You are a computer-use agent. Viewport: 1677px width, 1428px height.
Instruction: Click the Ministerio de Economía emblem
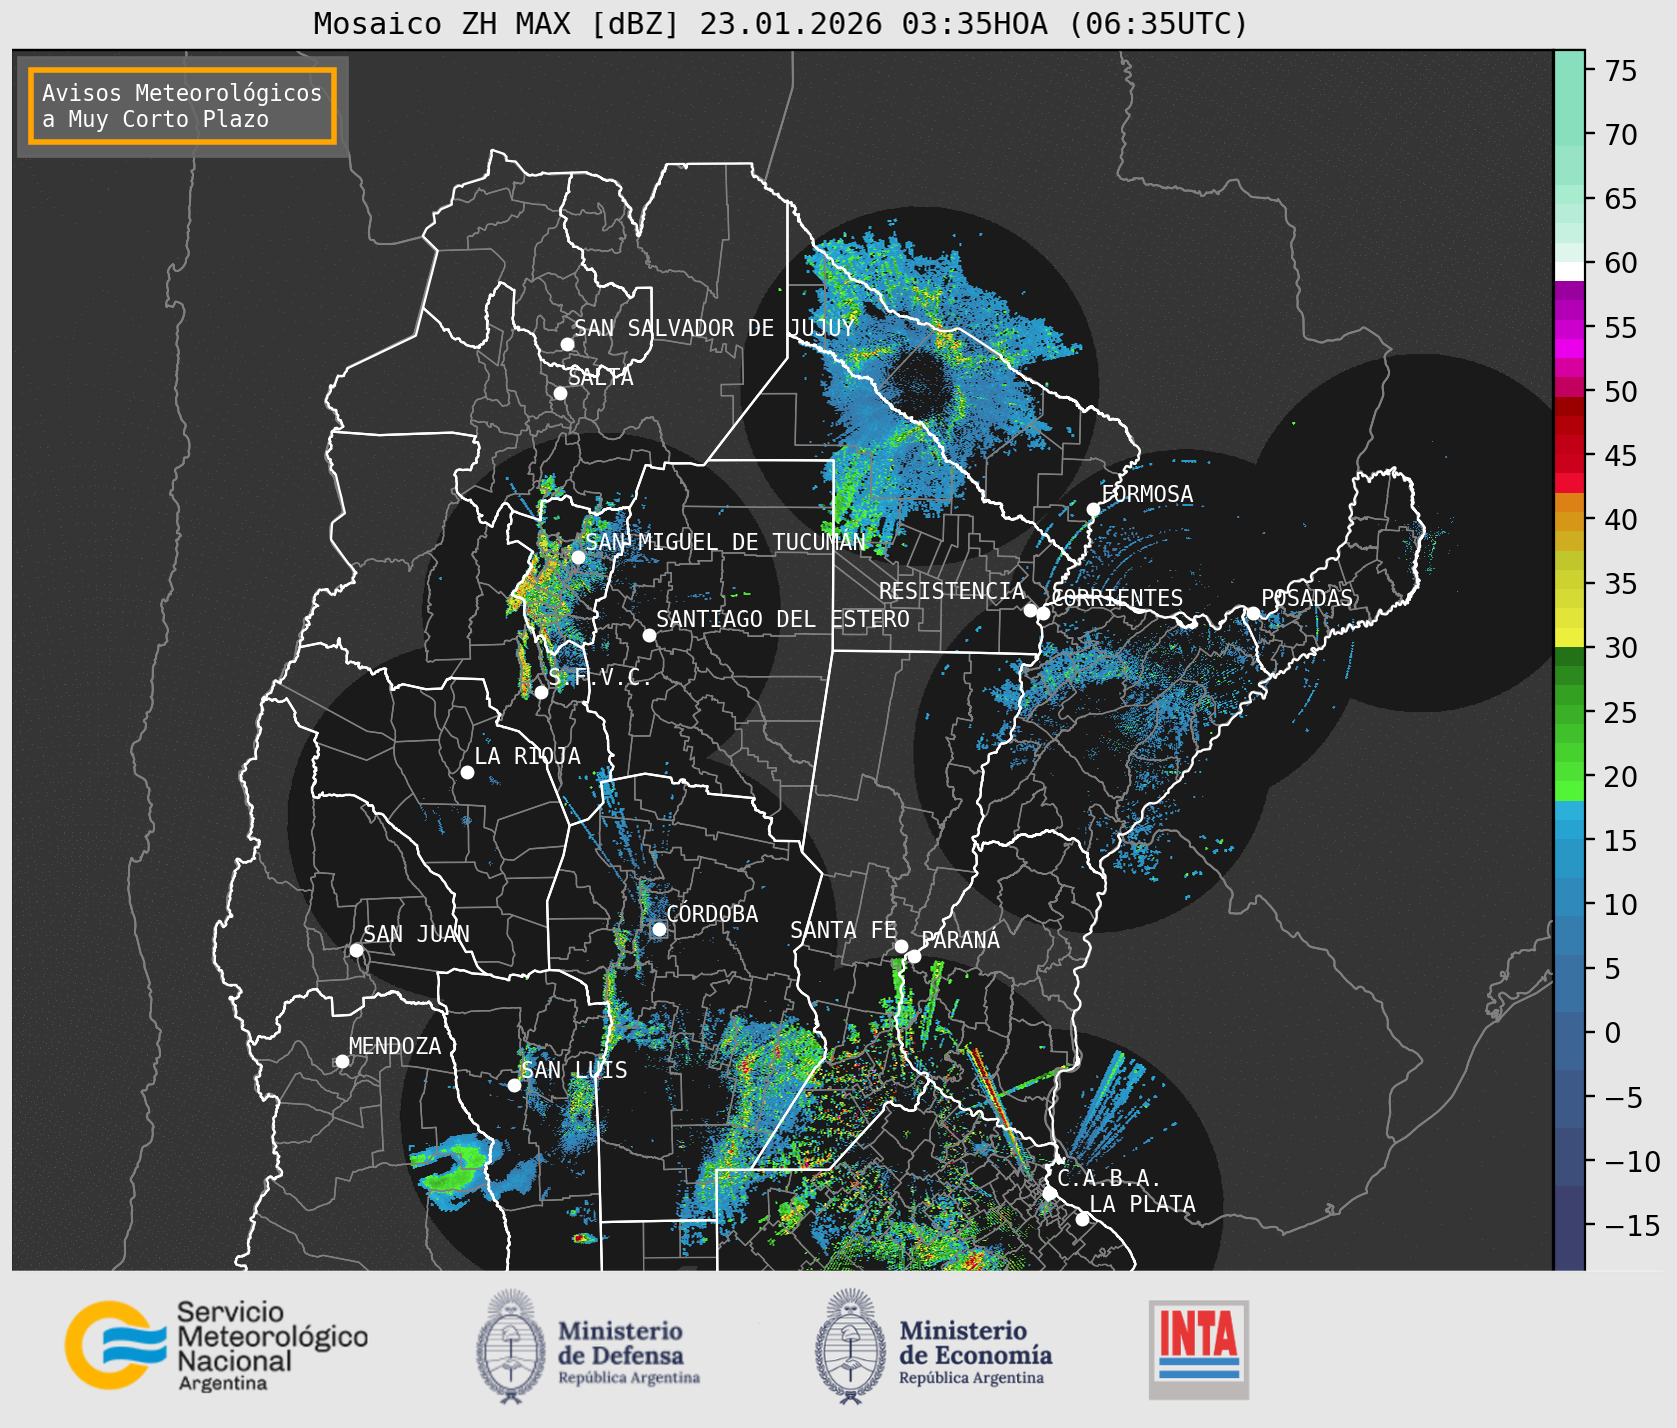[850, 1346]
